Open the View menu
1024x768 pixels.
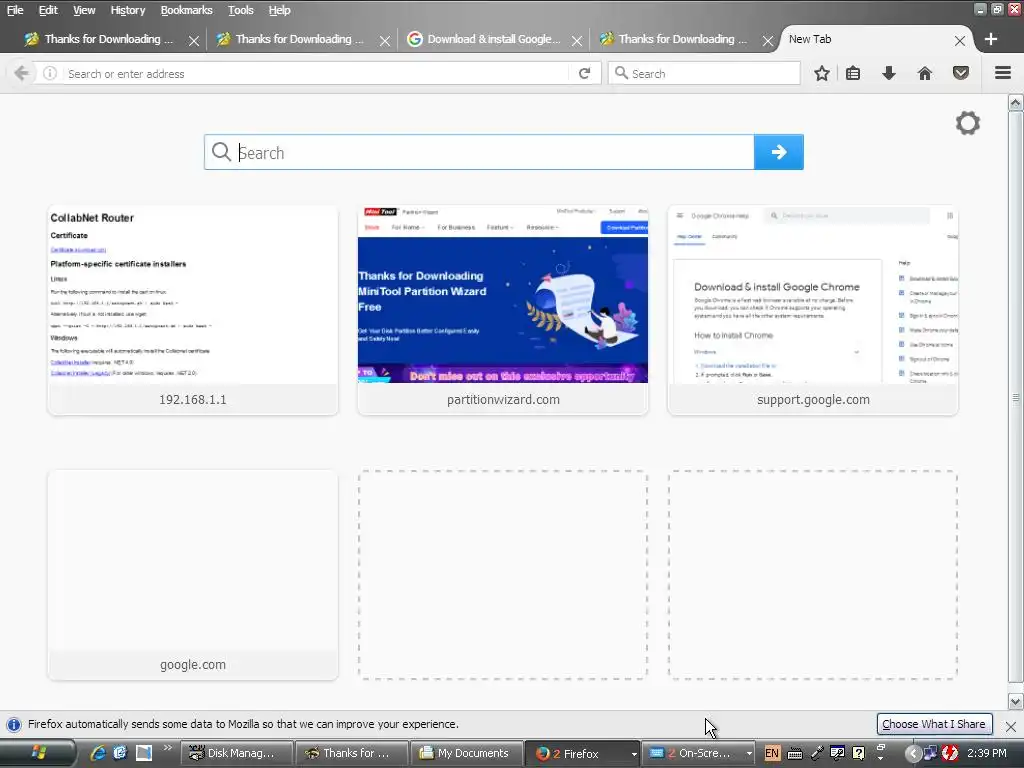click(84, 10)
